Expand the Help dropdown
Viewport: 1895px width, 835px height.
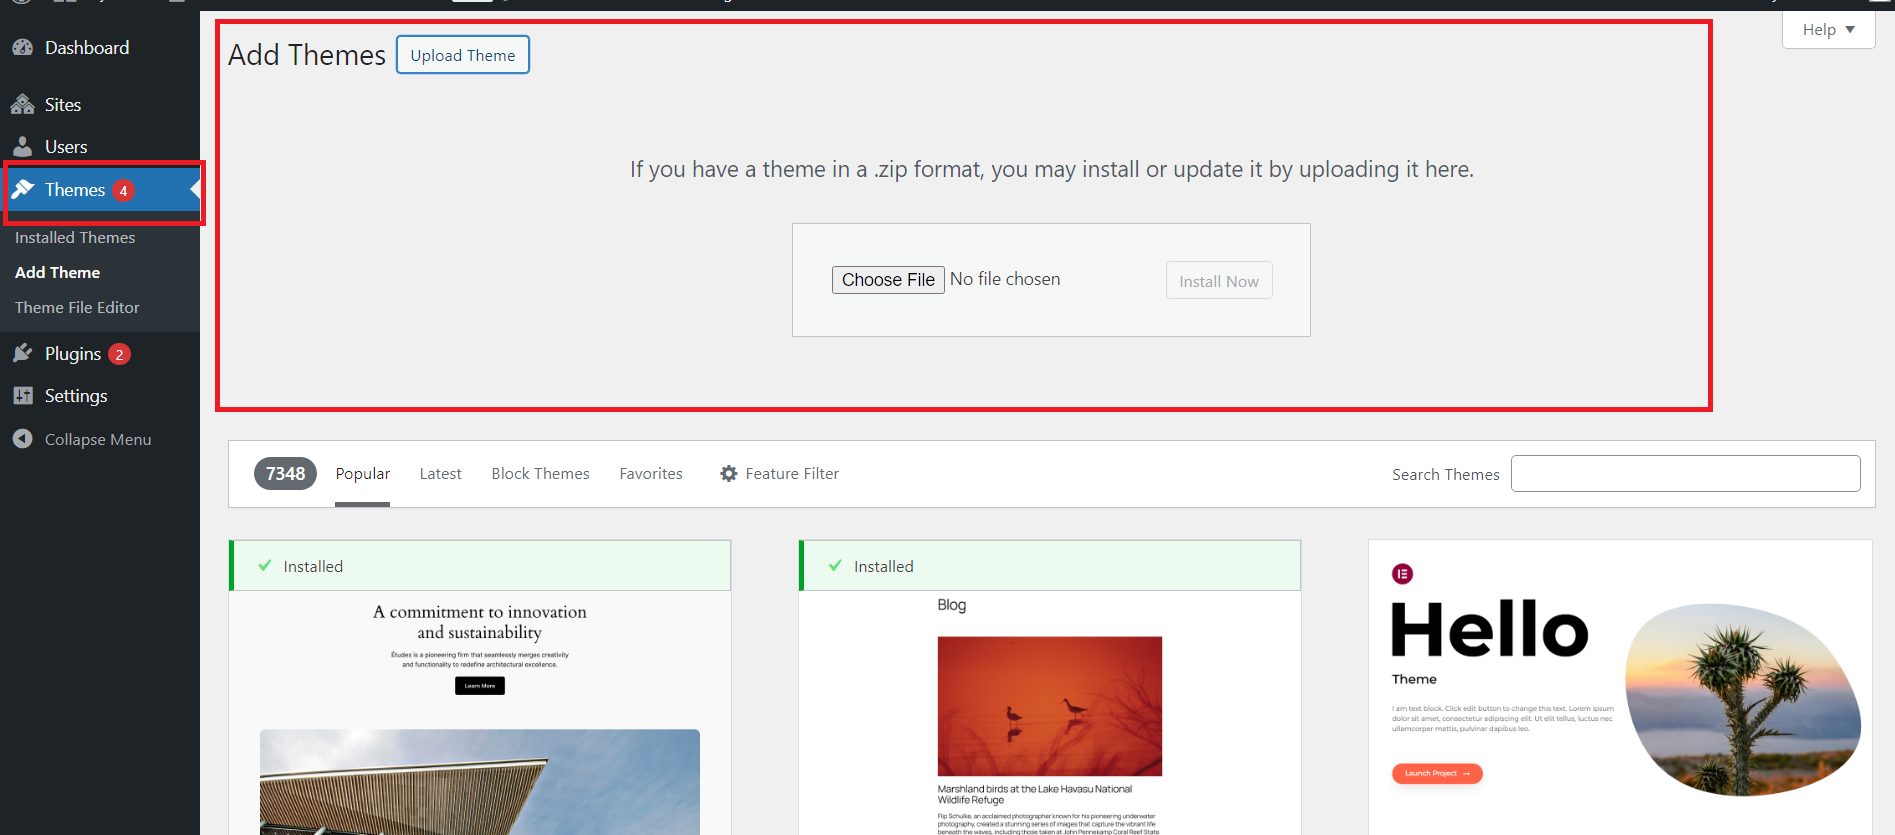pos(1828,30)
